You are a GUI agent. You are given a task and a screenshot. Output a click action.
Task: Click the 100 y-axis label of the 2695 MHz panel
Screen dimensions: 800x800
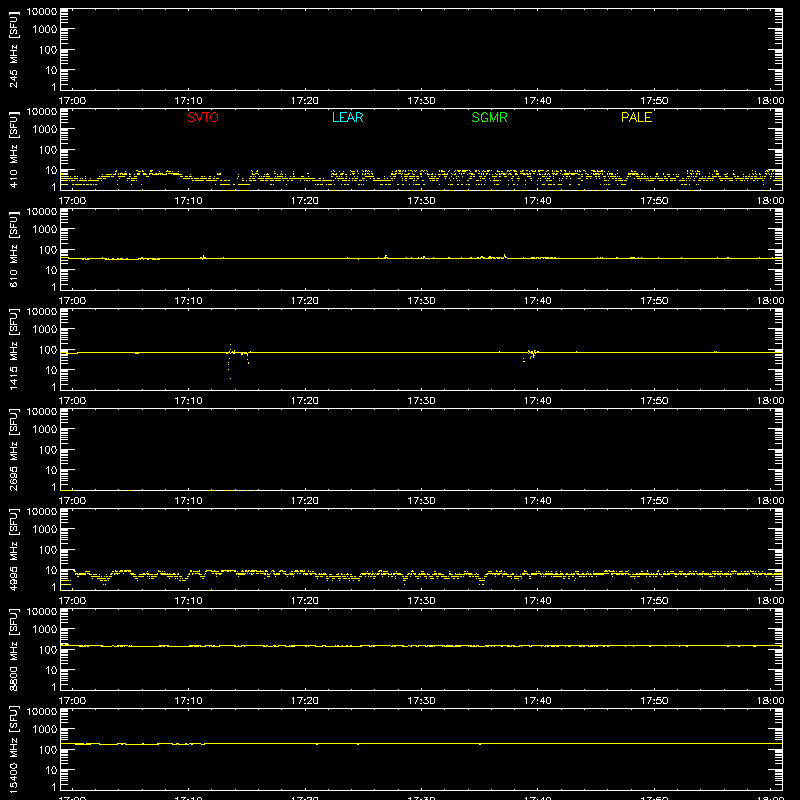pos(48,450)
